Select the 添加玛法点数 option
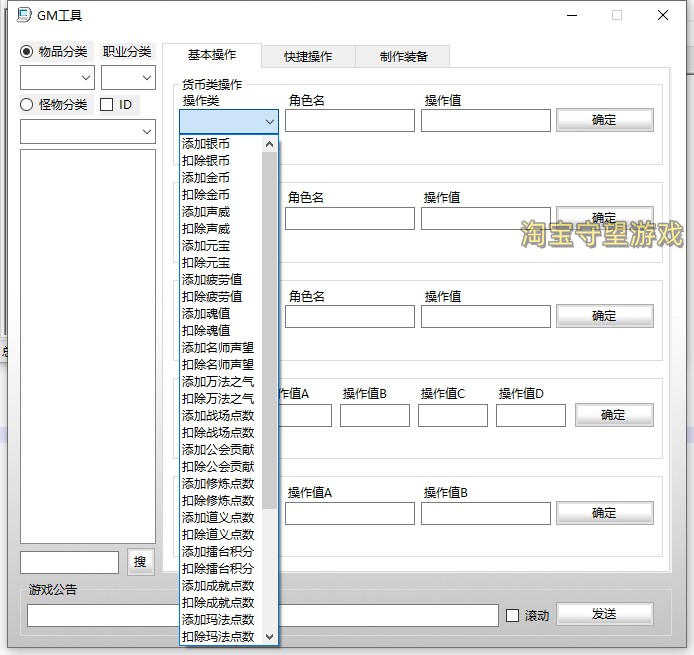 (x=221, y=620)
